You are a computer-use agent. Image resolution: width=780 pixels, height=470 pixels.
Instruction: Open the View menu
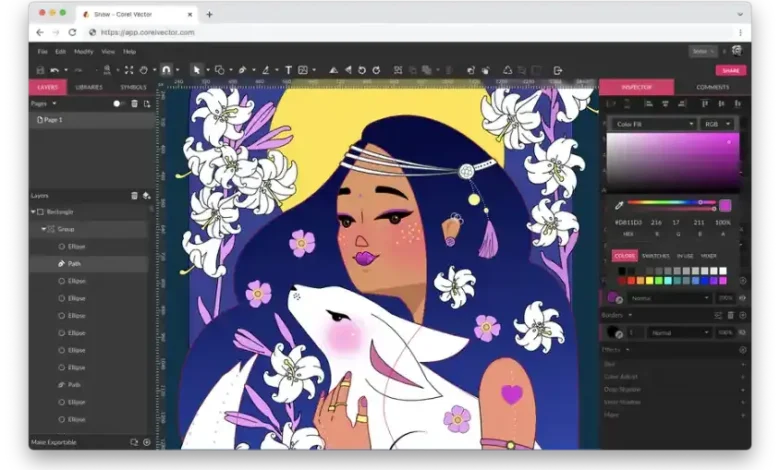tap(108, 52)
